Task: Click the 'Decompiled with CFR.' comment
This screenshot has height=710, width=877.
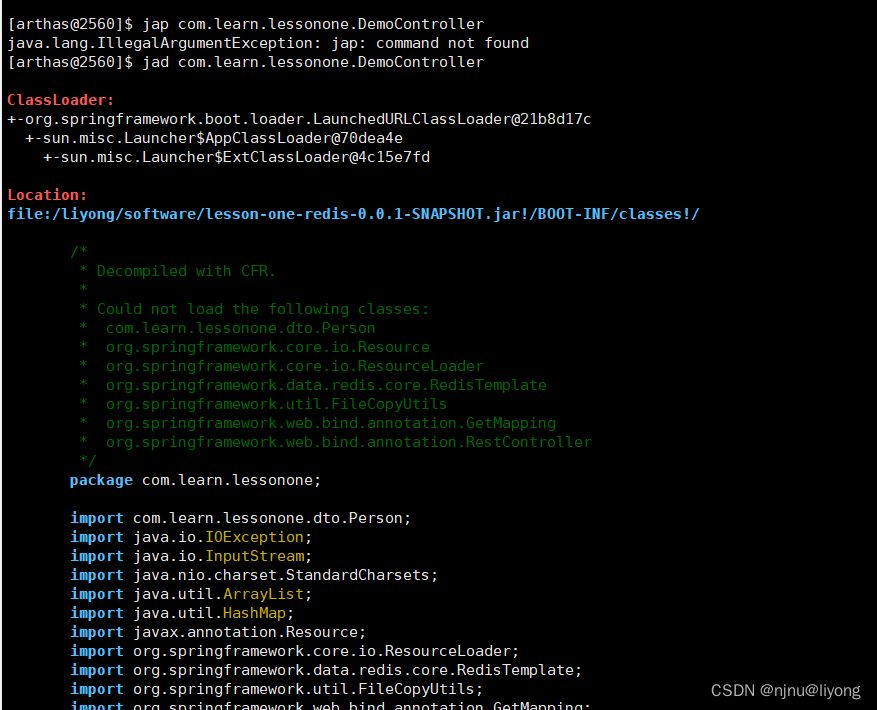Action: click(186, 271)
